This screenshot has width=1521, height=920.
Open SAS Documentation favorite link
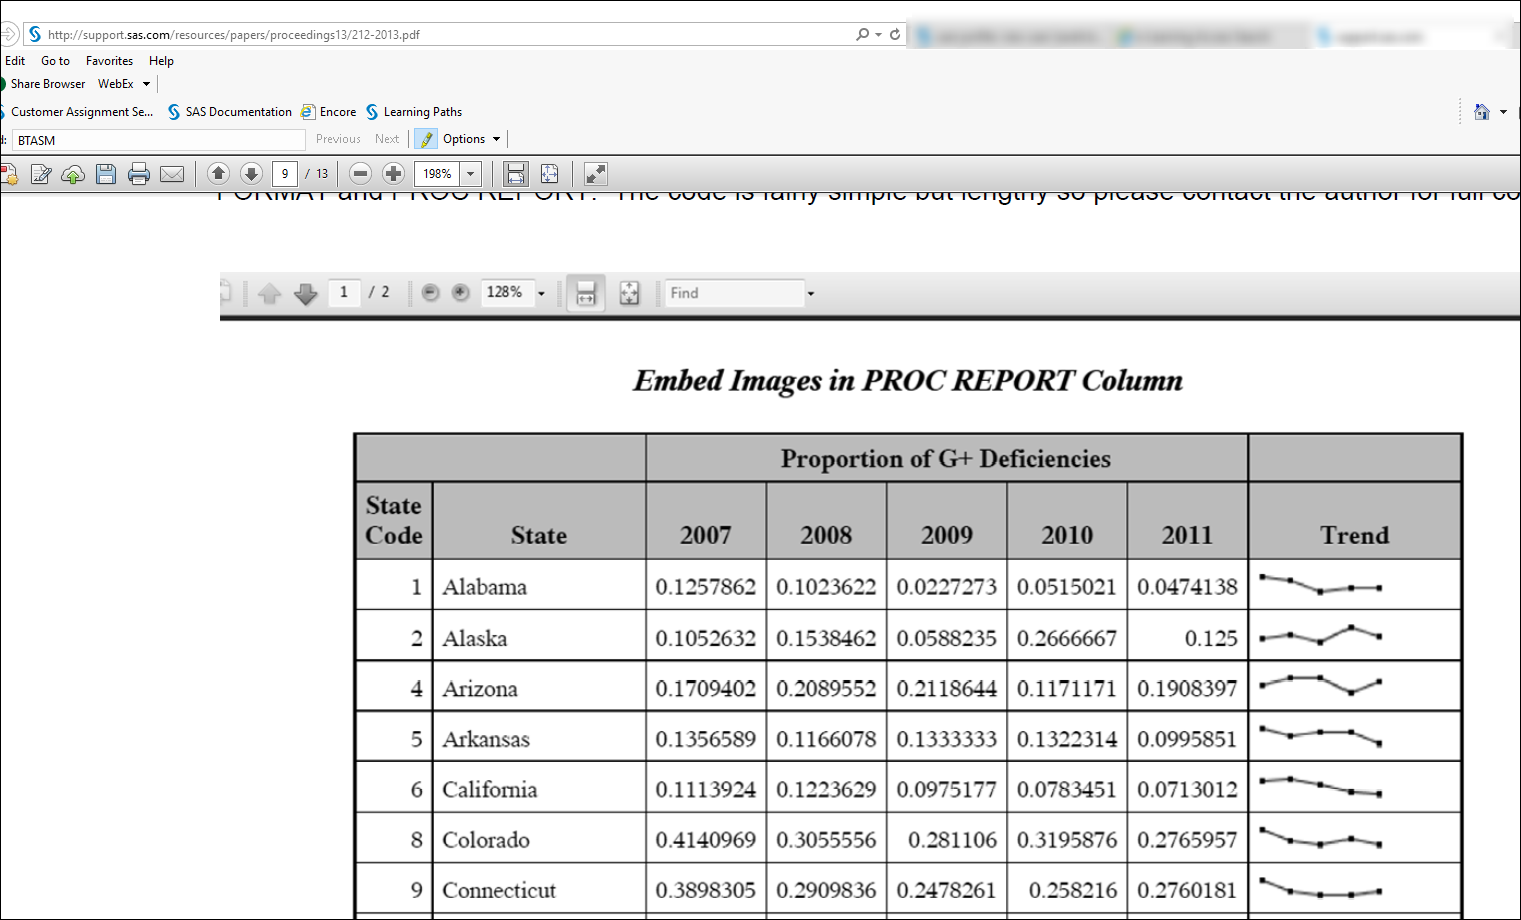point(230,112)
